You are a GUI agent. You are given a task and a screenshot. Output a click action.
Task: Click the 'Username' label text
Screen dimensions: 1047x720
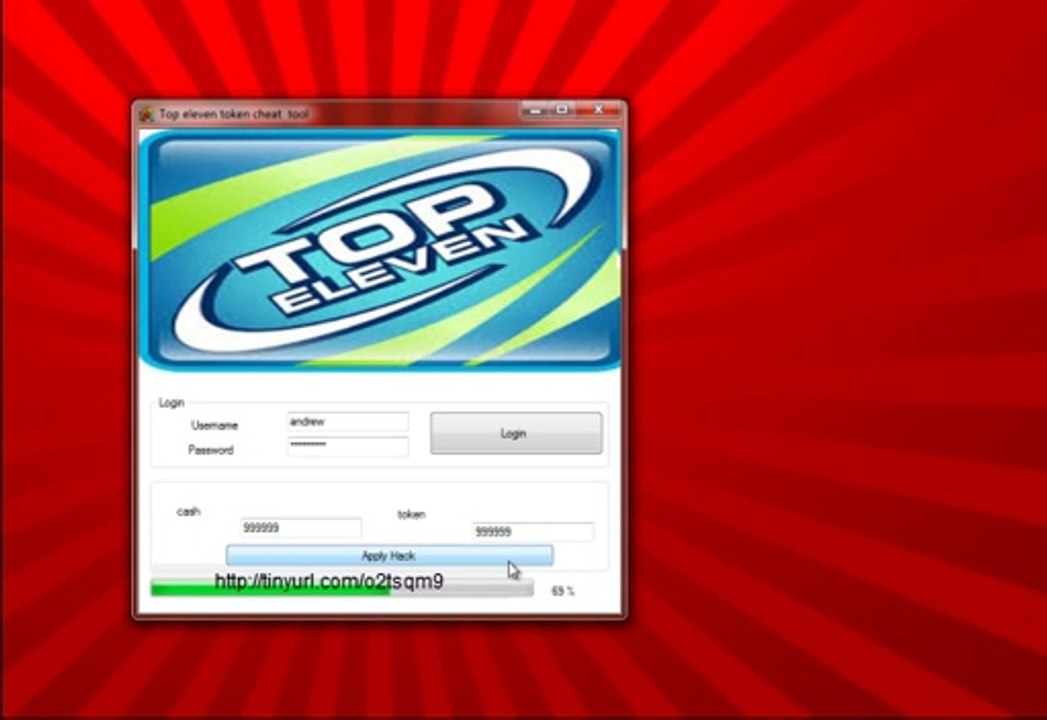pyautogui.click(x=214, y=425)
